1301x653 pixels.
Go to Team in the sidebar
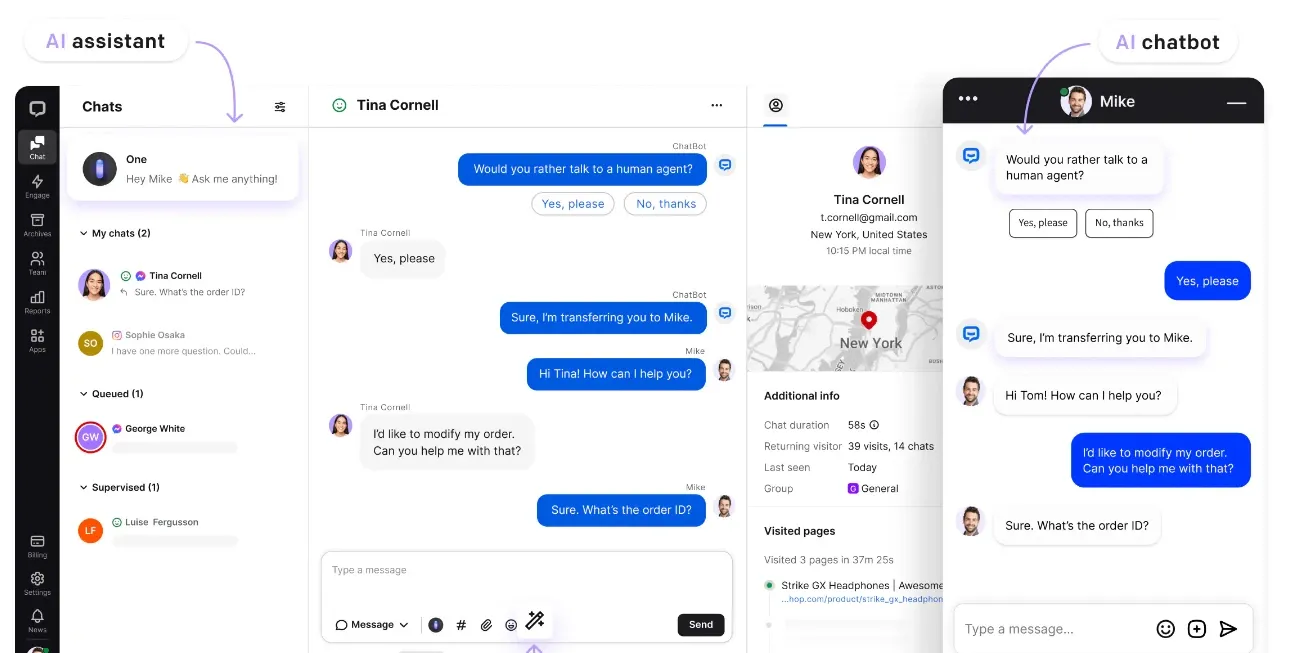pos(37,263)
